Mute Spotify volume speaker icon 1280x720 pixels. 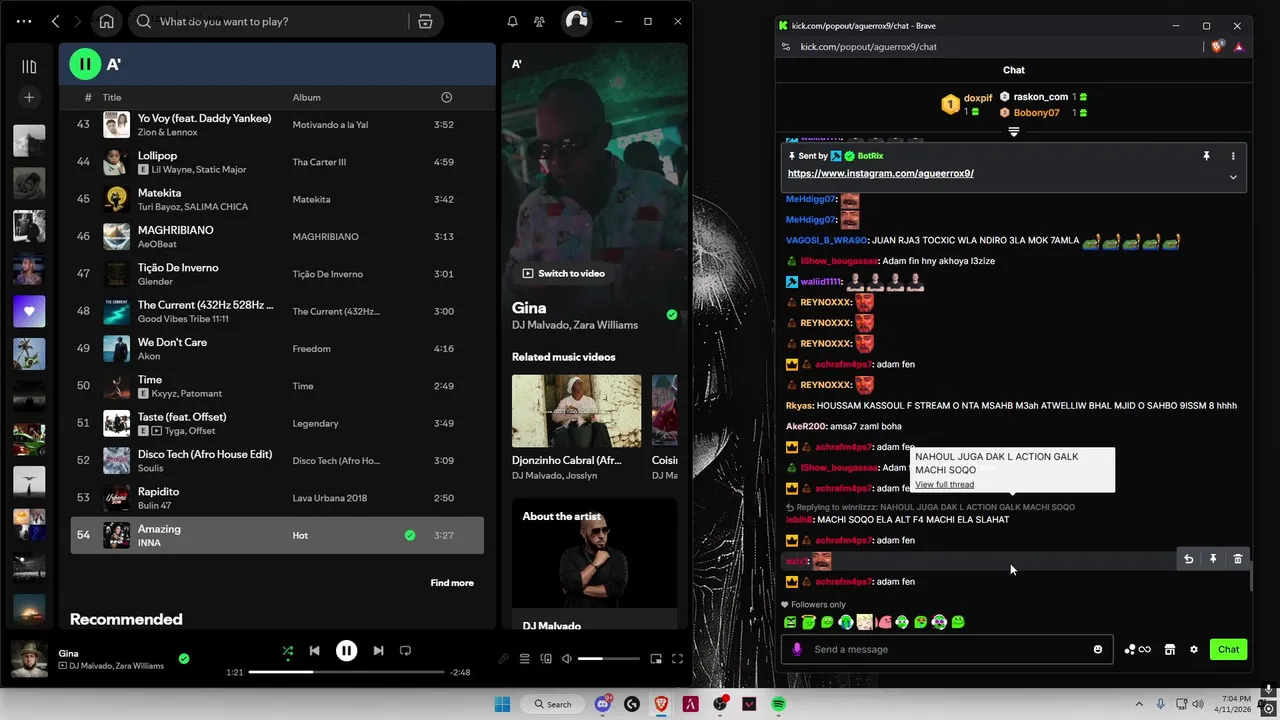pyautogui.click(x=567, y=659)
